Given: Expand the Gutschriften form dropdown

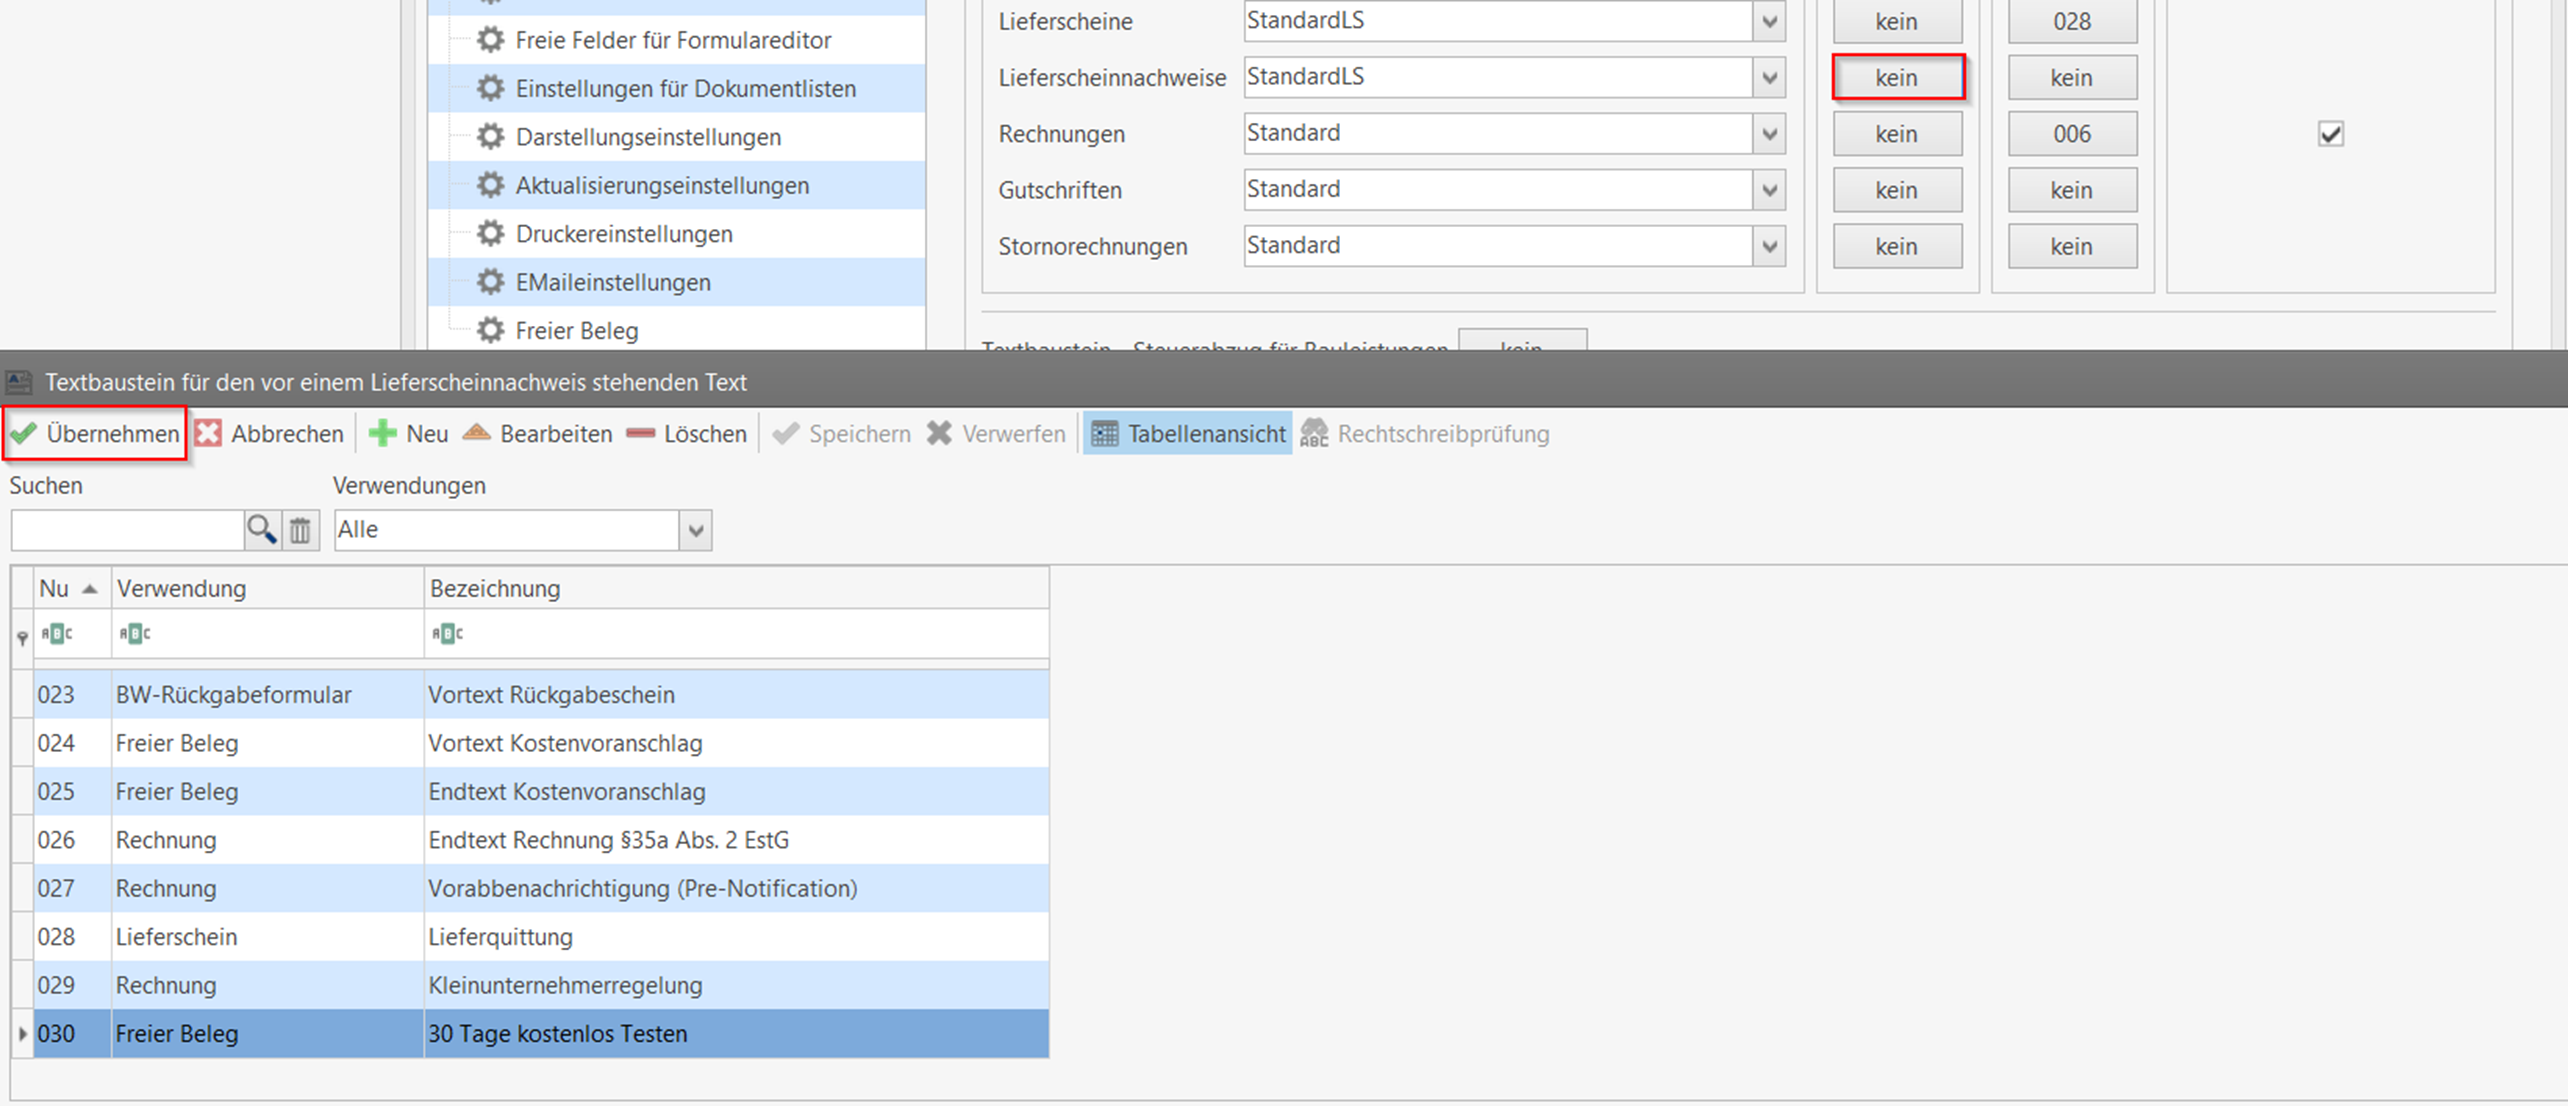Looking at the screenshot, I should [1769, 190].
